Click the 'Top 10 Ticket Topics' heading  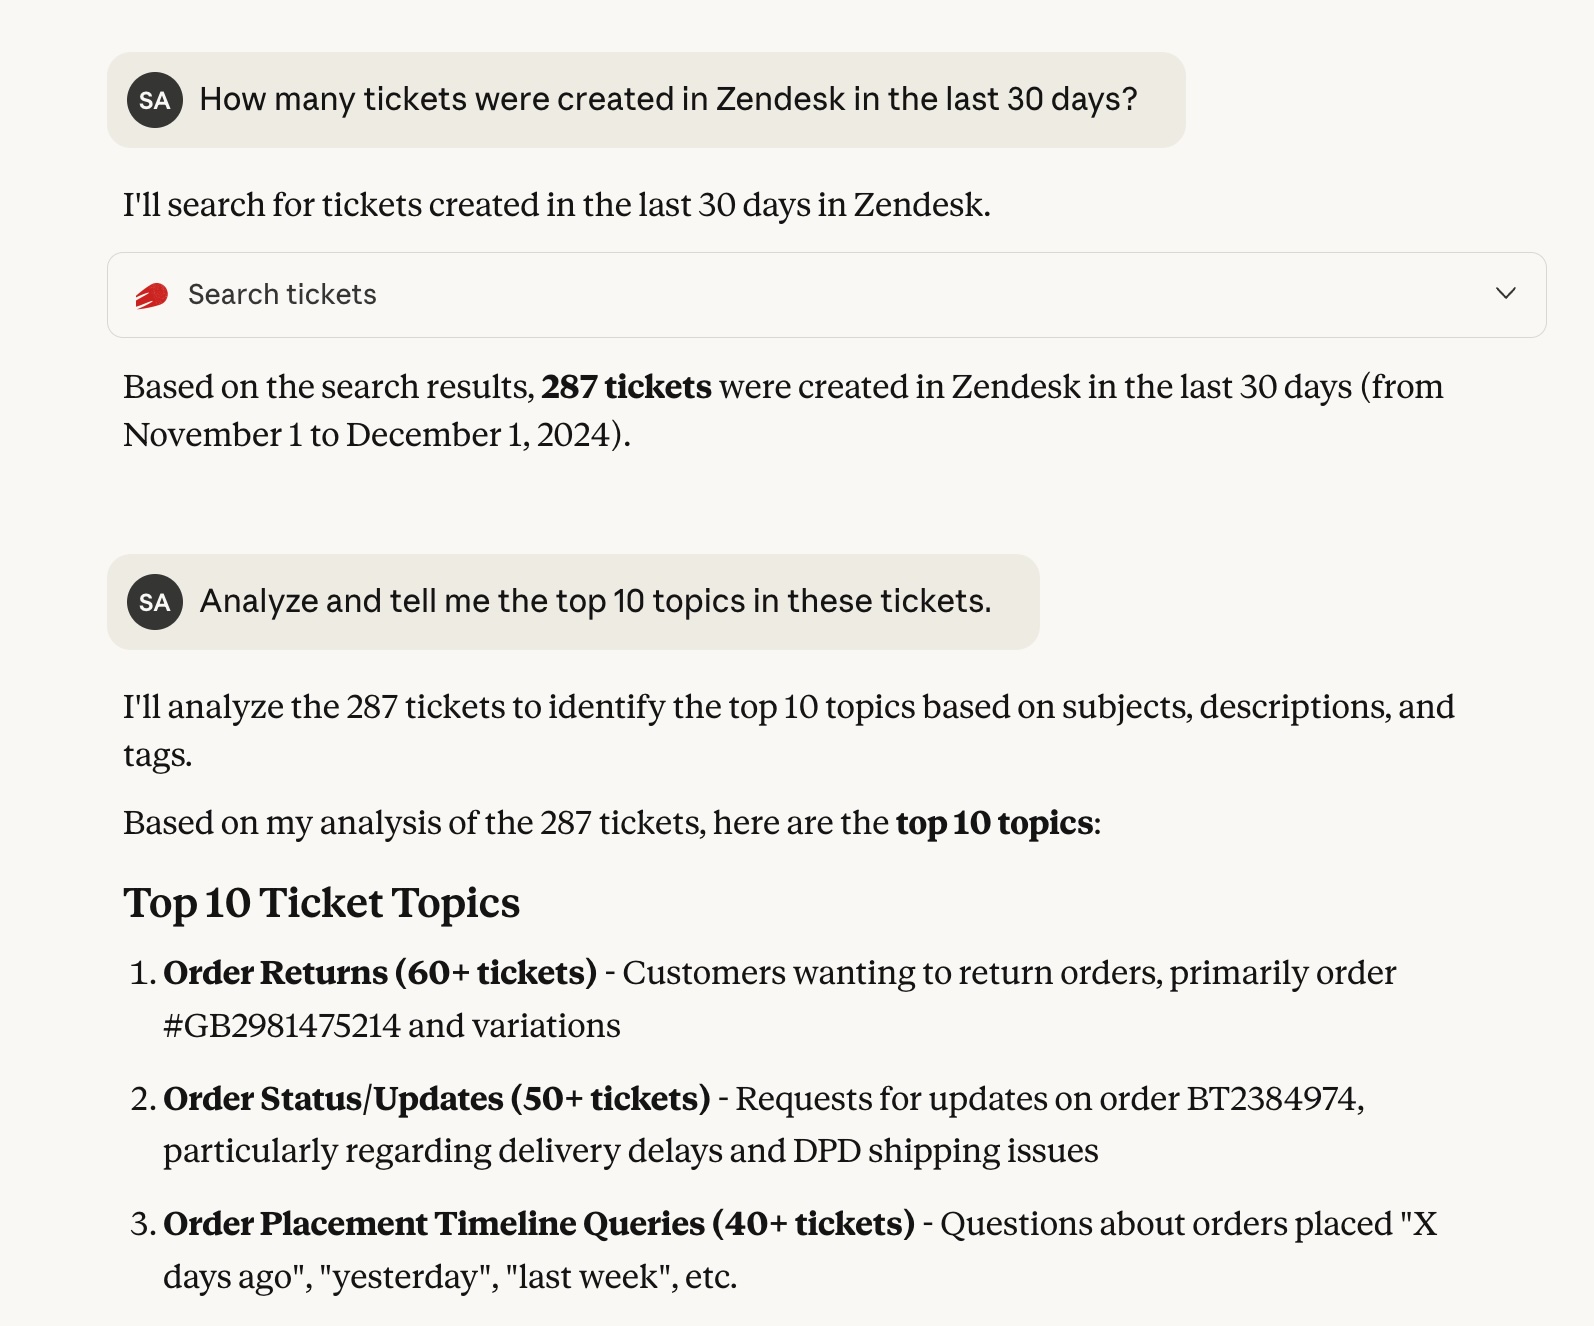pos(321,903)
